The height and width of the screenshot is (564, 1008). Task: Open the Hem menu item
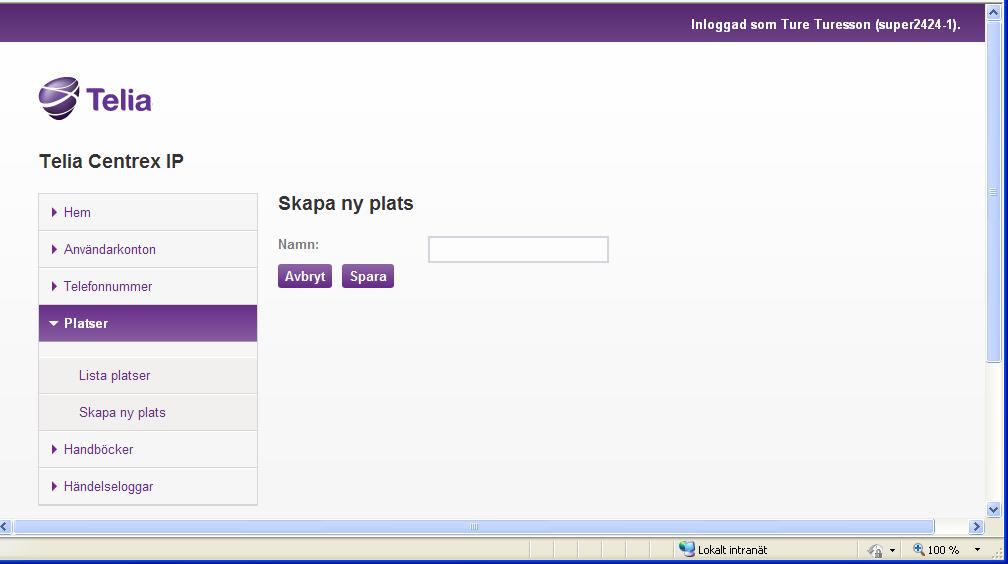148,212
